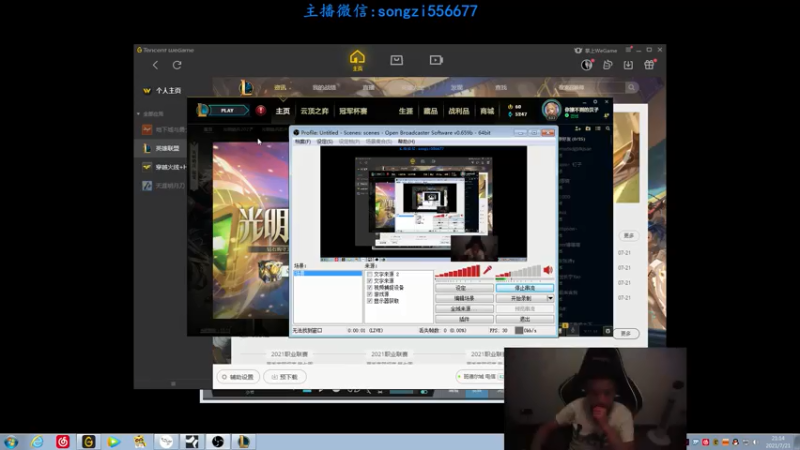Open the WeGame download manager icon

pos(628,65)
